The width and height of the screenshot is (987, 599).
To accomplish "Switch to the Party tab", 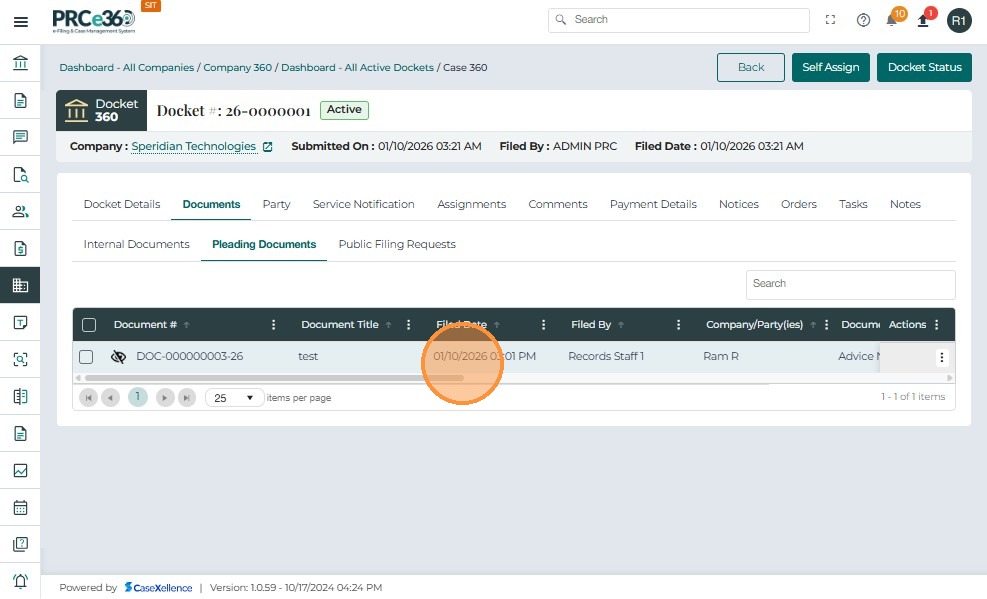I will point(276,204).
